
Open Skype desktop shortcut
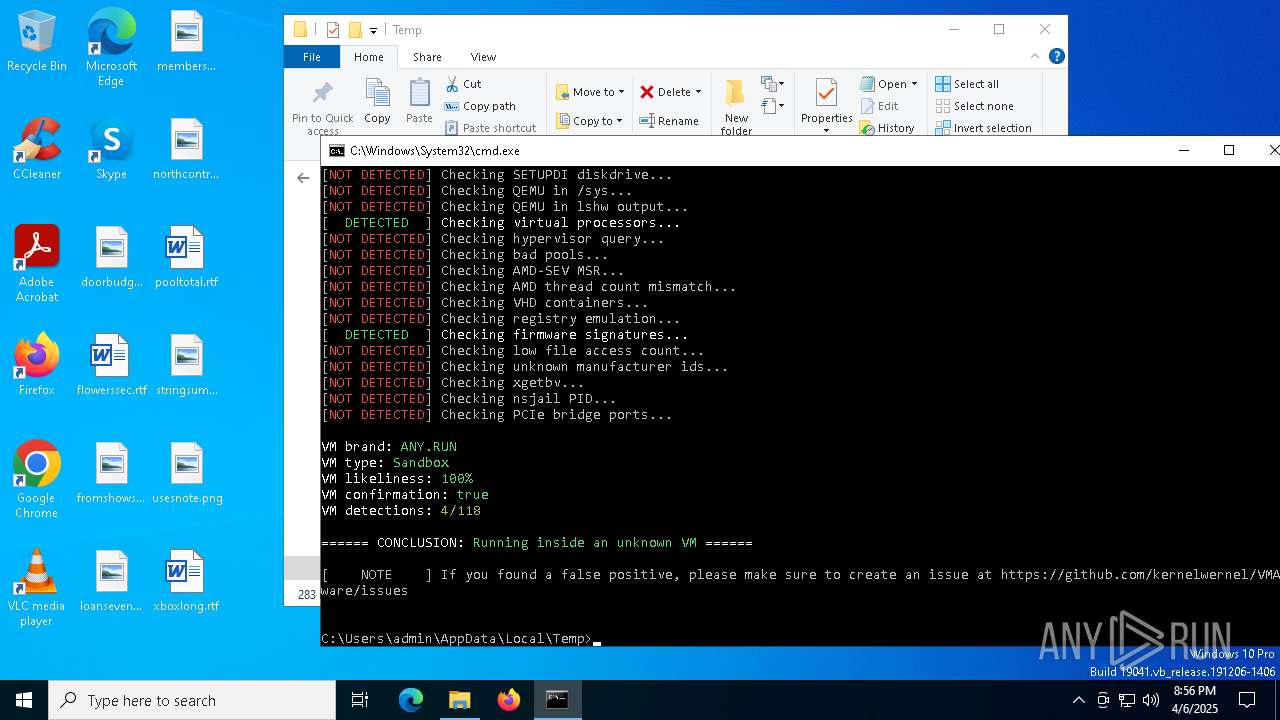click(111, 149)
